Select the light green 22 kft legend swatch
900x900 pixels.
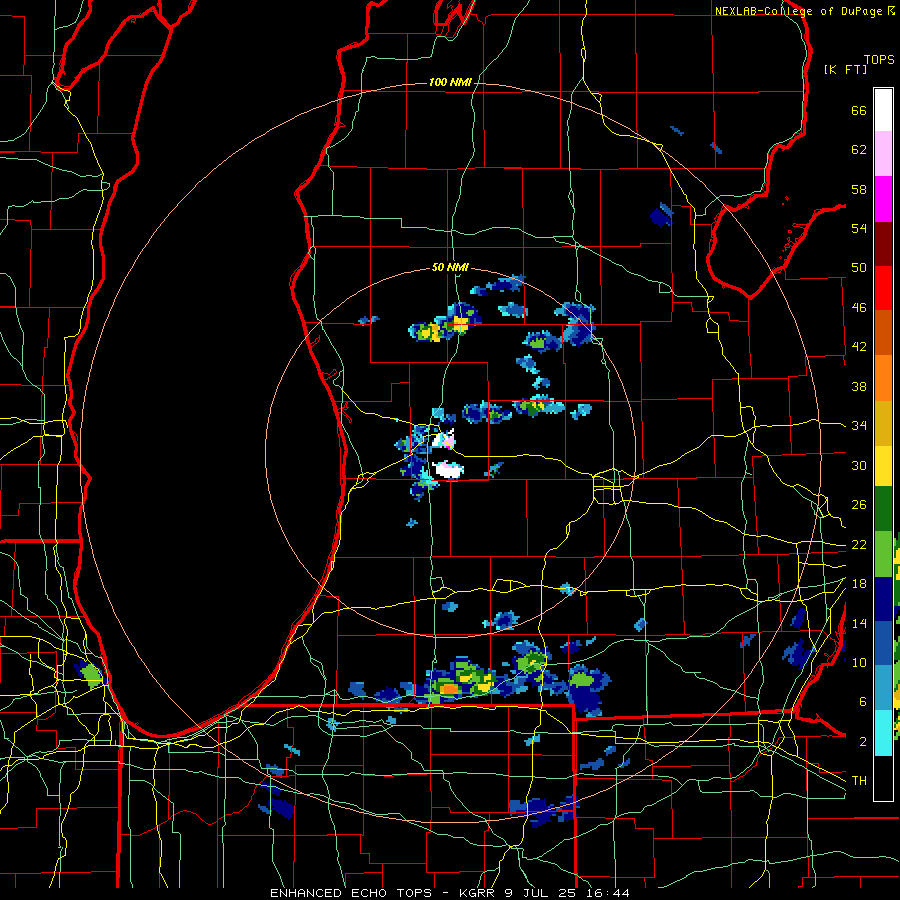883,554
